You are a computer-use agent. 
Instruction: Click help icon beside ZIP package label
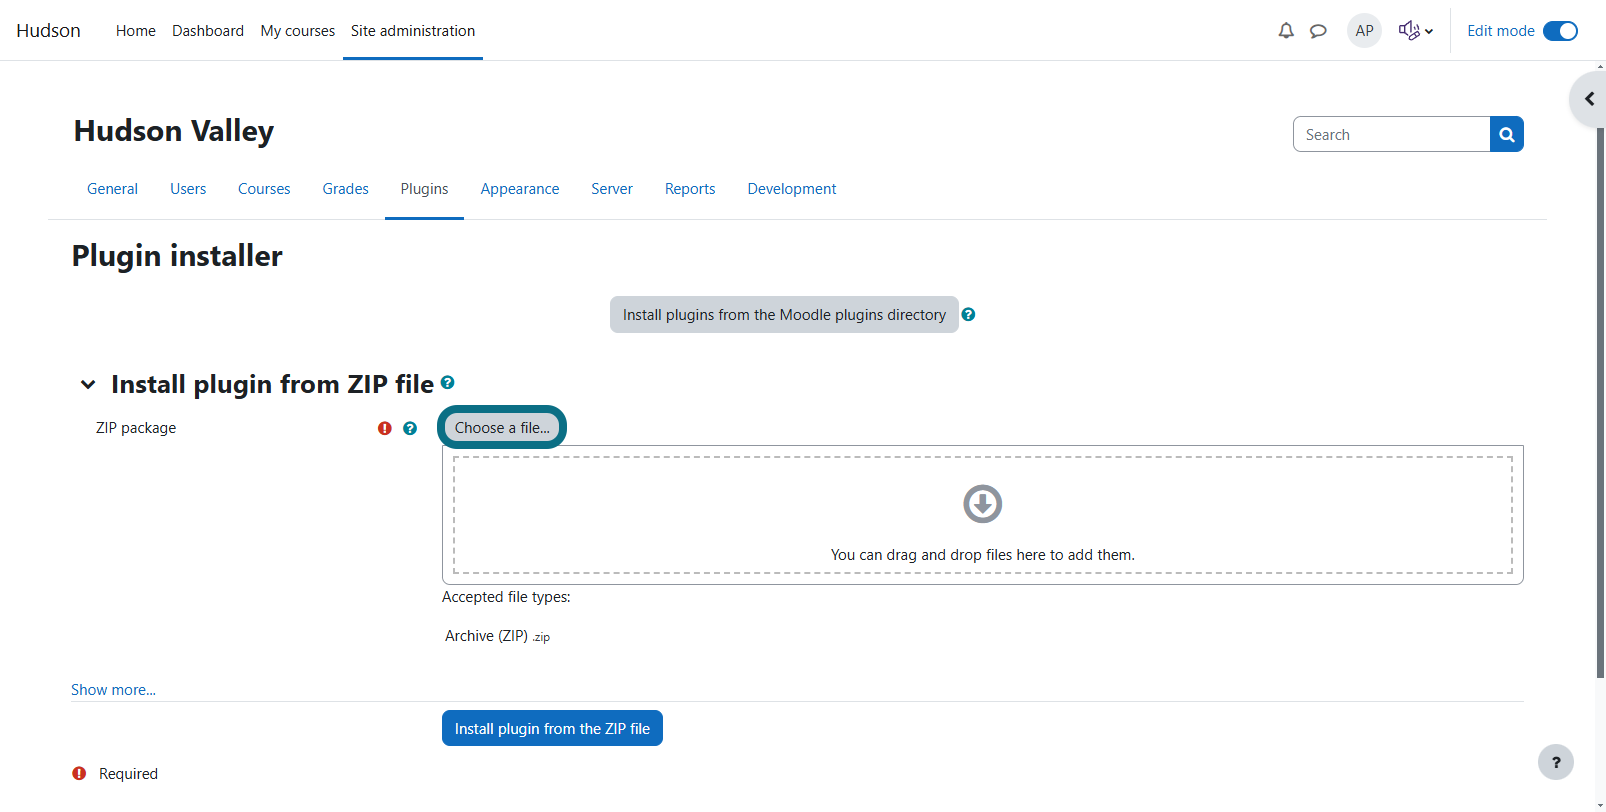410,428
